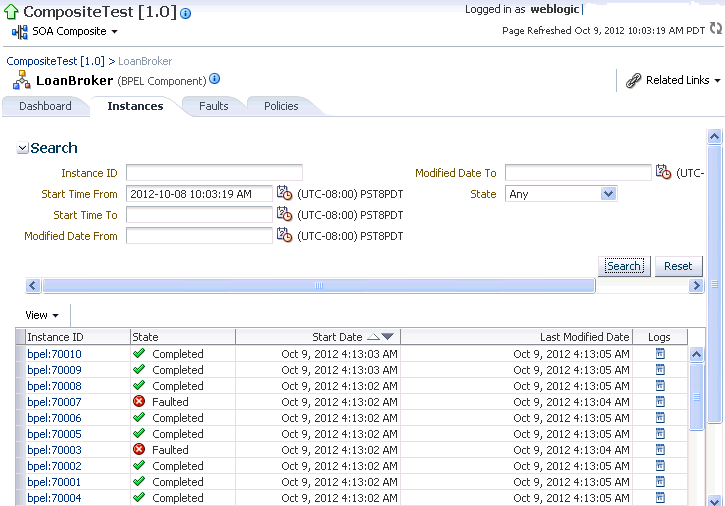Click the Reset button
This screenshot has width=725, height=506.
(678, 266)
